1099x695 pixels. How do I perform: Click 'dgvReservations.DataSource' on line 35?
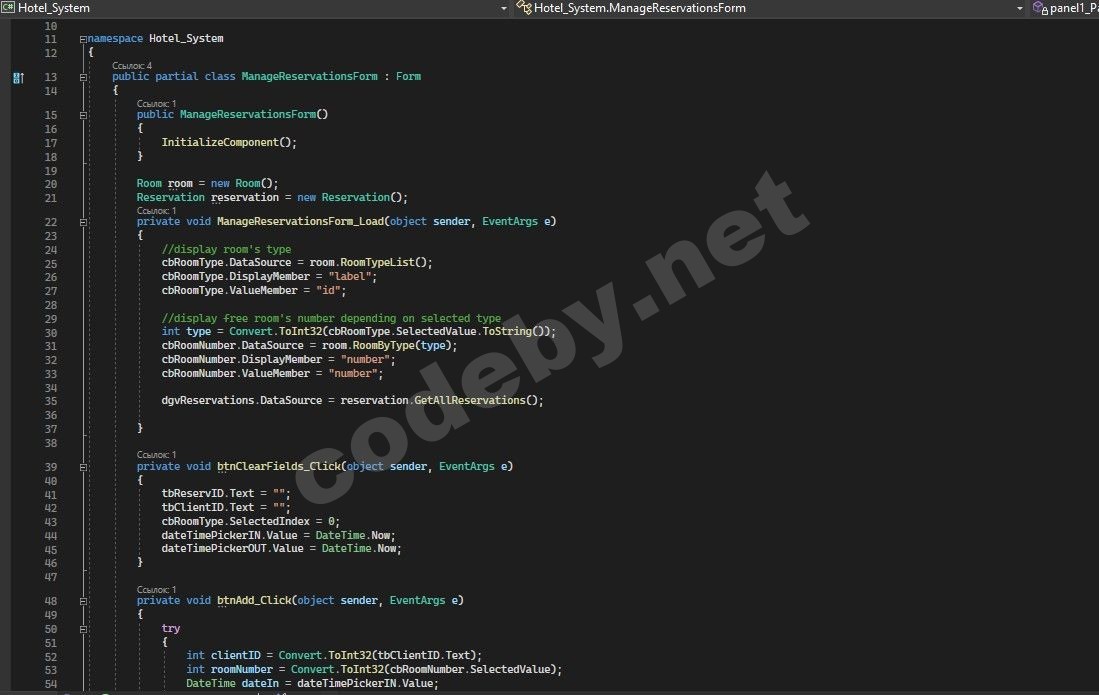242,400
